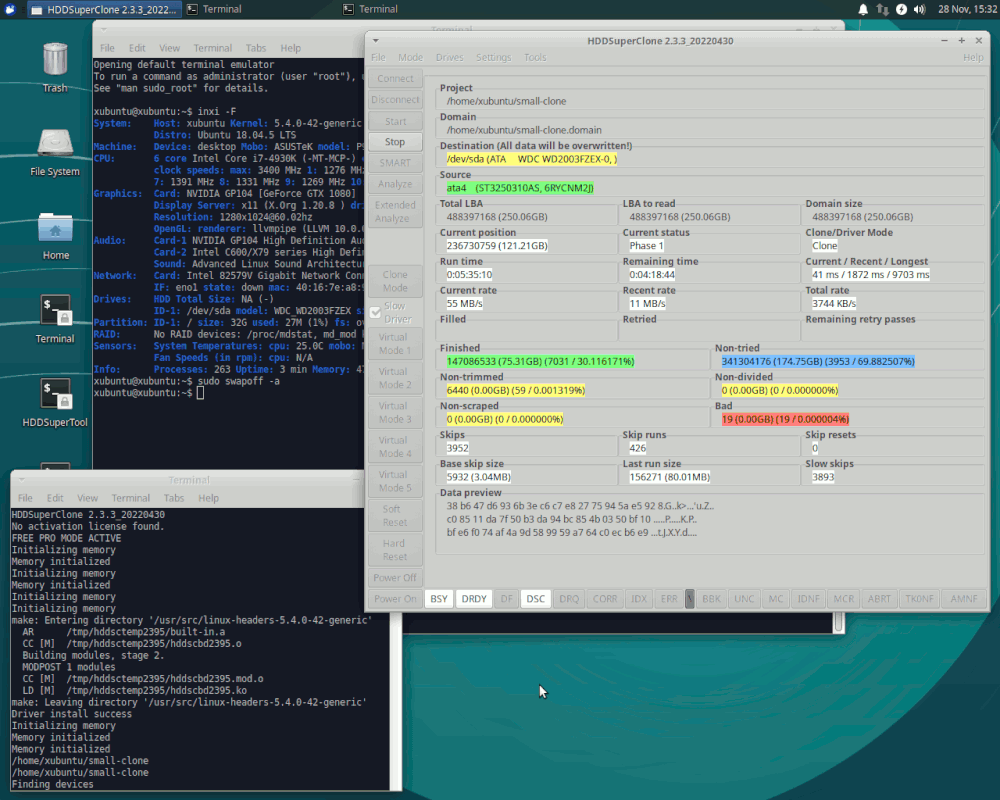1000x800 pixels.
Task: Click the SMART button
Action: (395, 163)
